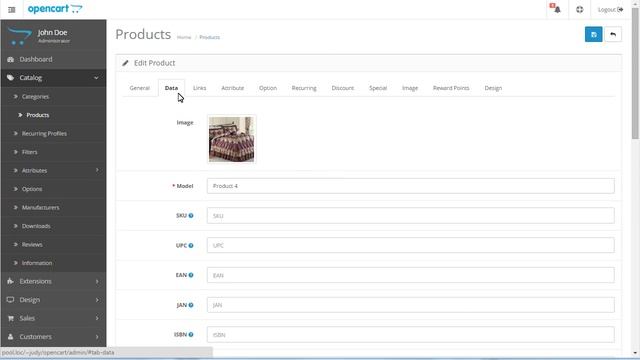Open Filters in the sidebar
640x360 pixels.
point(29,152)
